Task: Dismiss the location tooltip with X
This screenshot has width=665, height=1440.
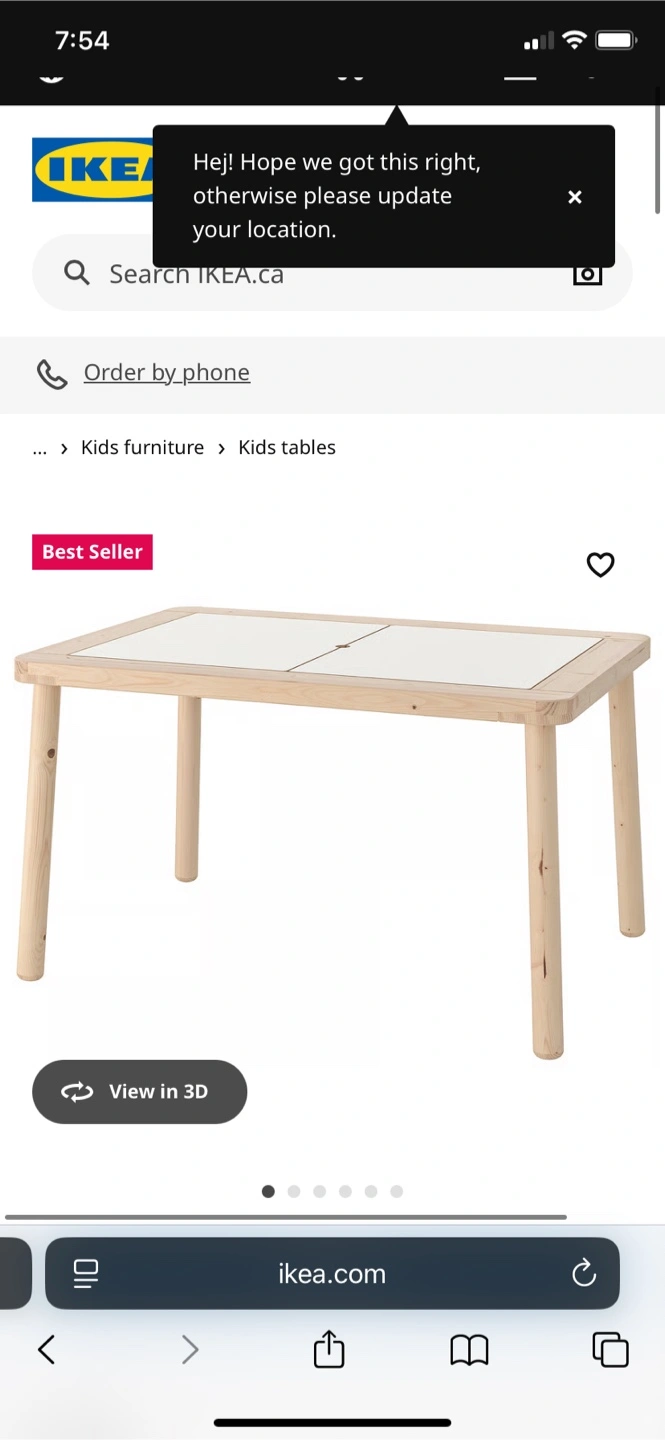Action: (575, 197)
